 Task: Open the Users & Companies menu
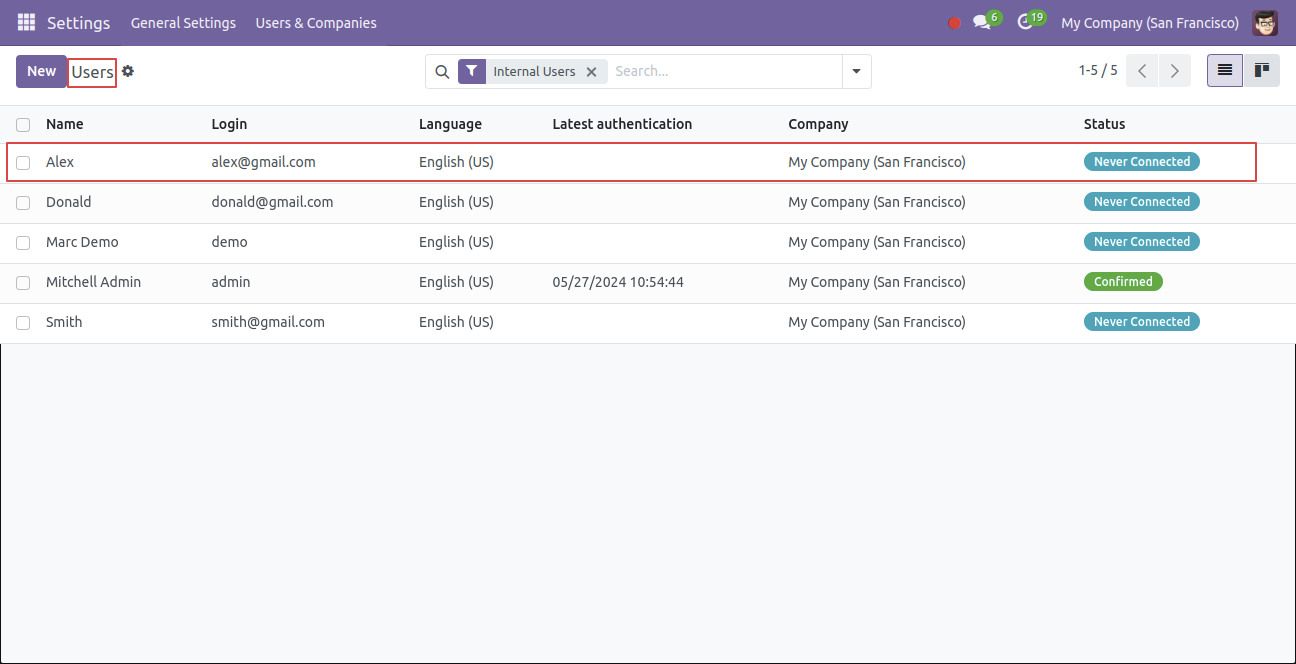coord(316,23)
